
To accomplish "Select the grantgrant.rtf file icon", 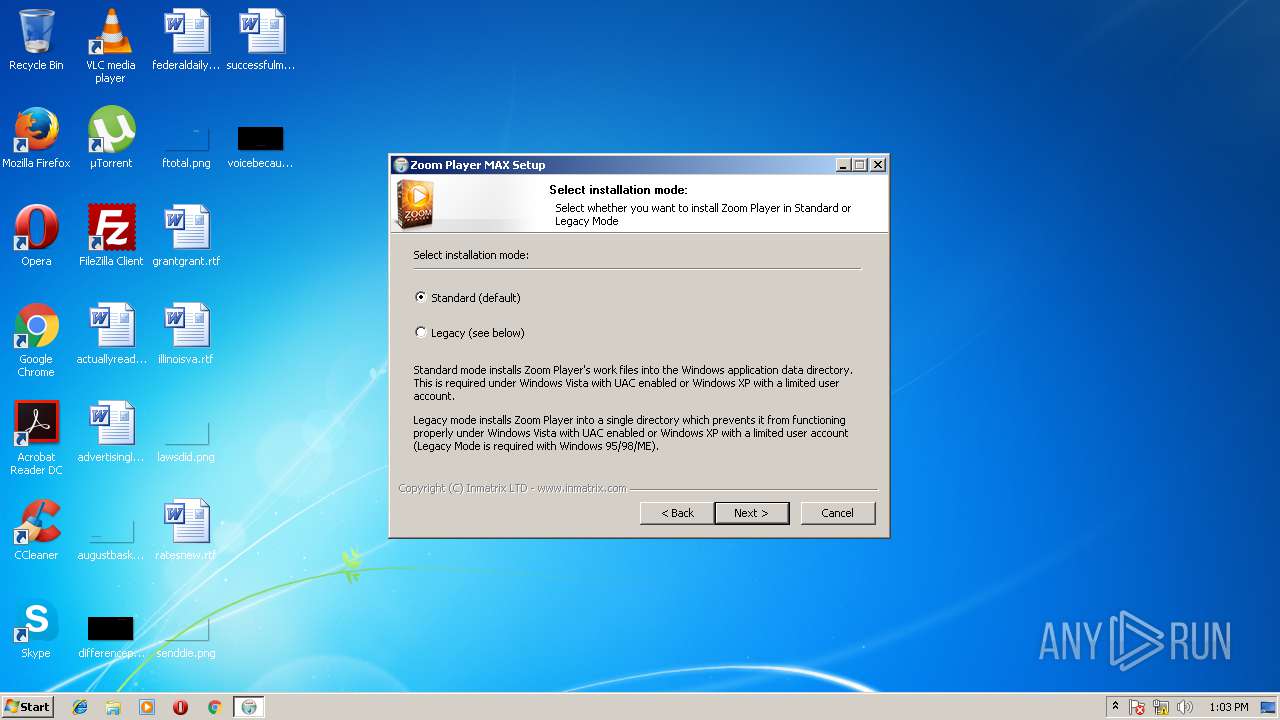I will (186, 236).
